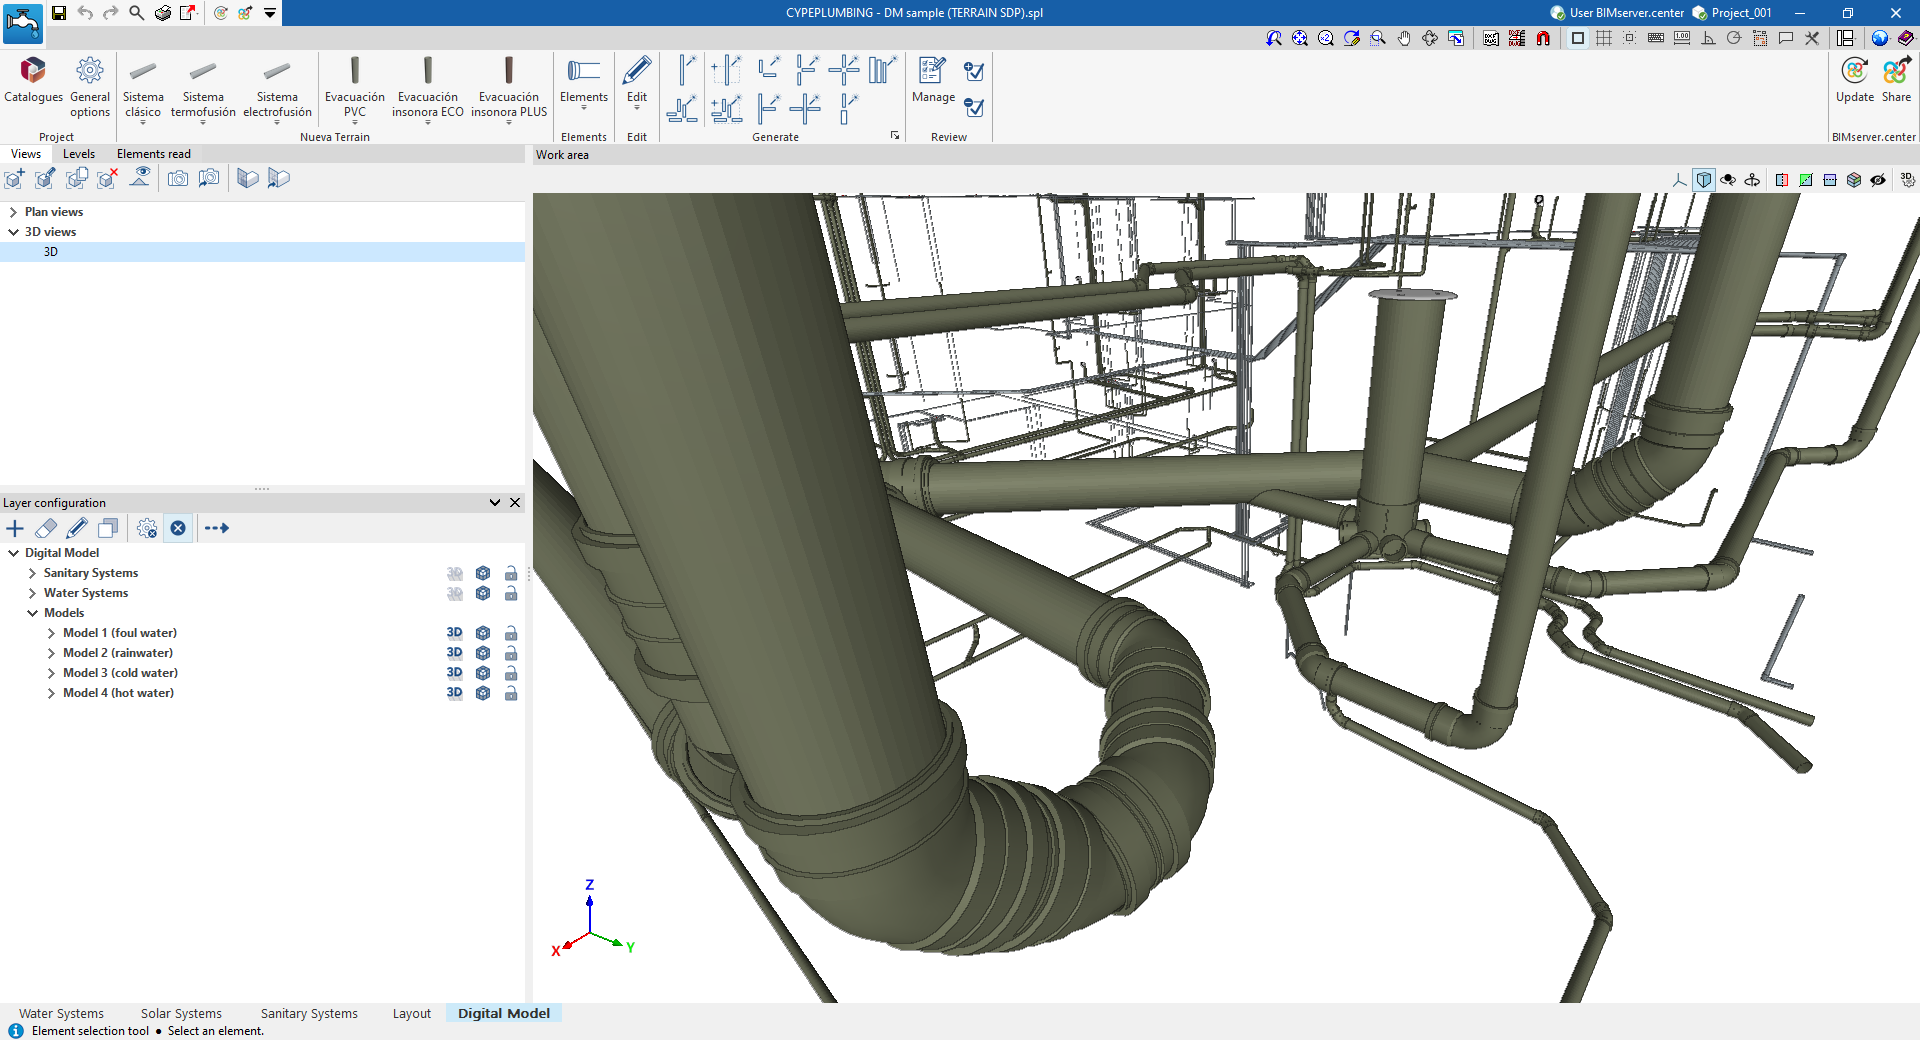Toggle 3D visibility of Model 1 (foul water)

(x=454, y=633)
